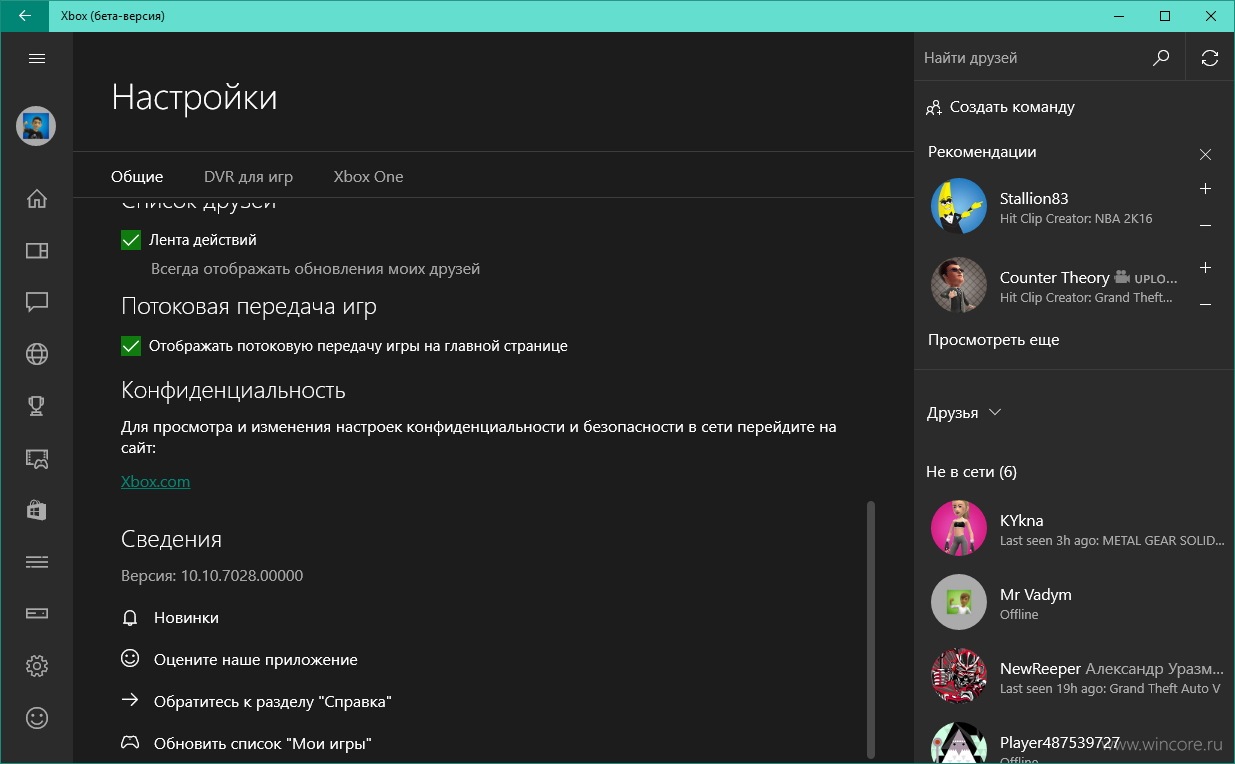Screen dimensions: 1235x764
Task: Click the search magnifier icon
Action: [1161, 58]
